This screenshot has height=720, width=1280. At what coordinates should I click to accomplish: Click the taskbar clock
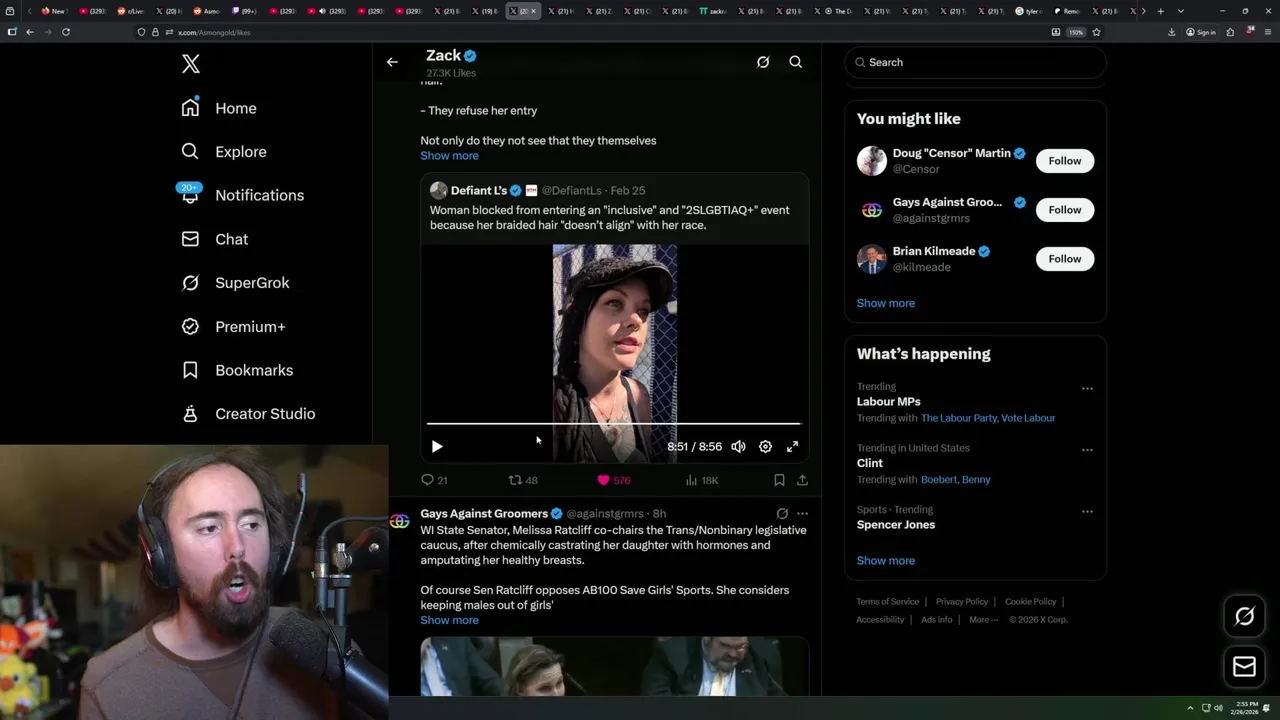pyautogui.click(x=1245, y=708)
